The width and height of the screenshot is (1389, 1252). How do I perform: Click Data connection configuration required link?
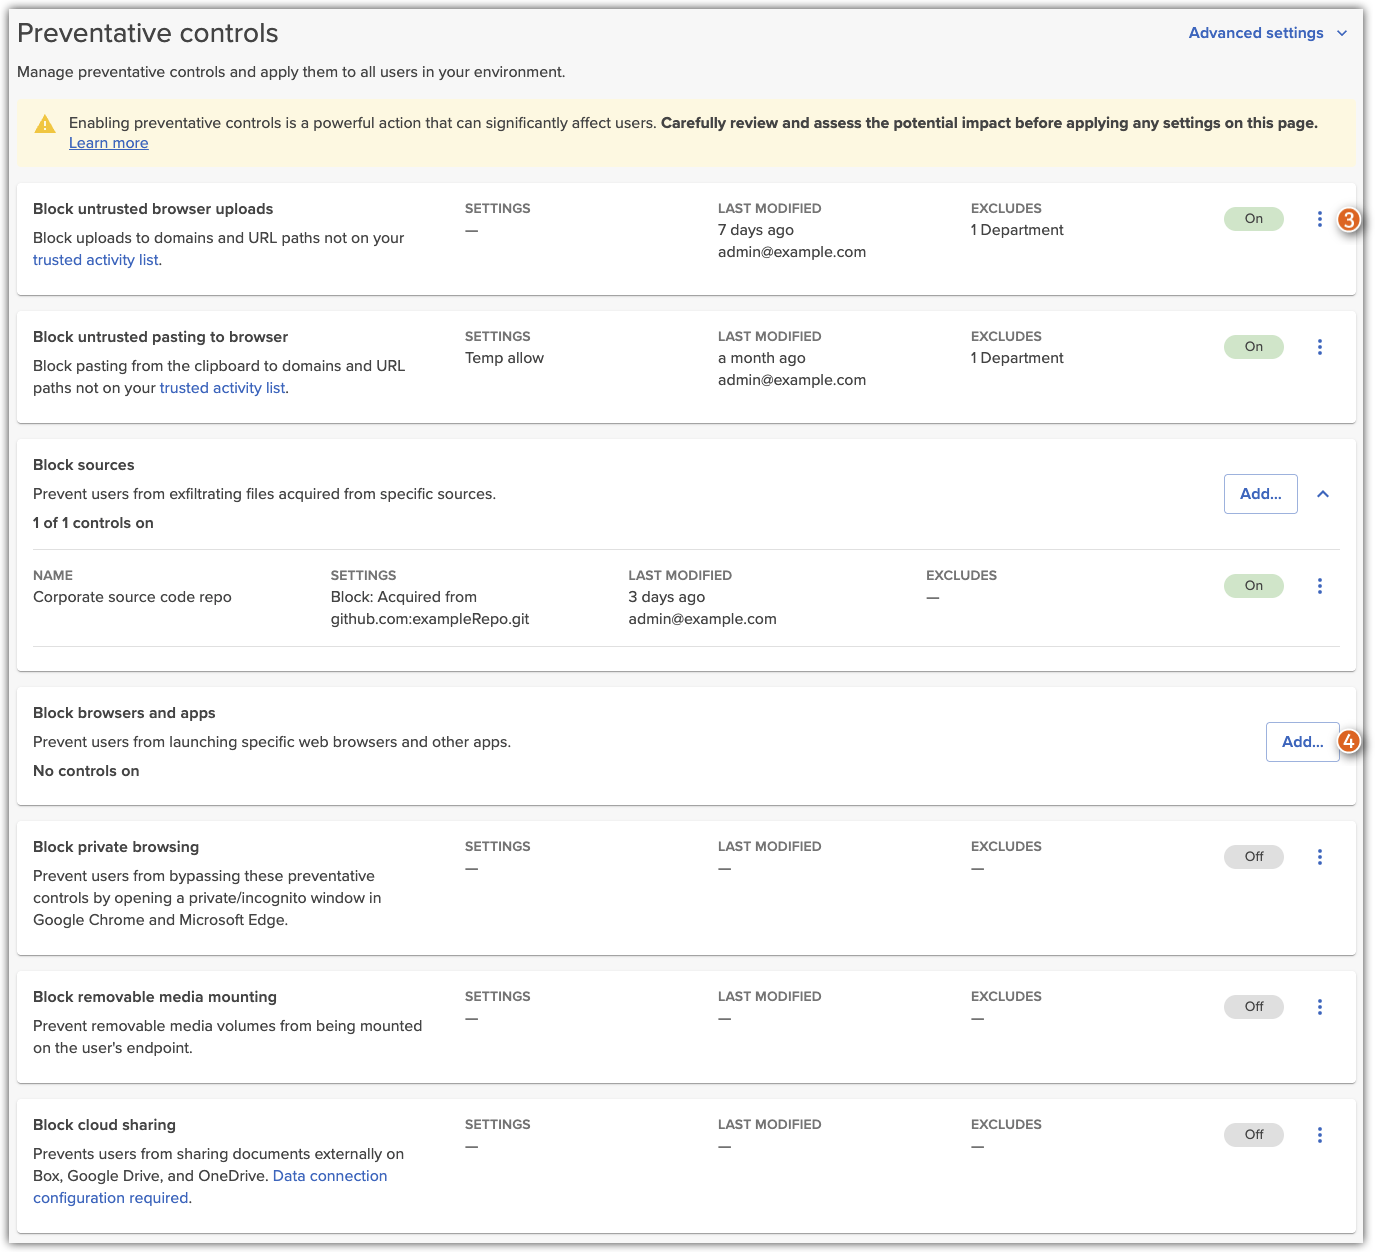329,1176
